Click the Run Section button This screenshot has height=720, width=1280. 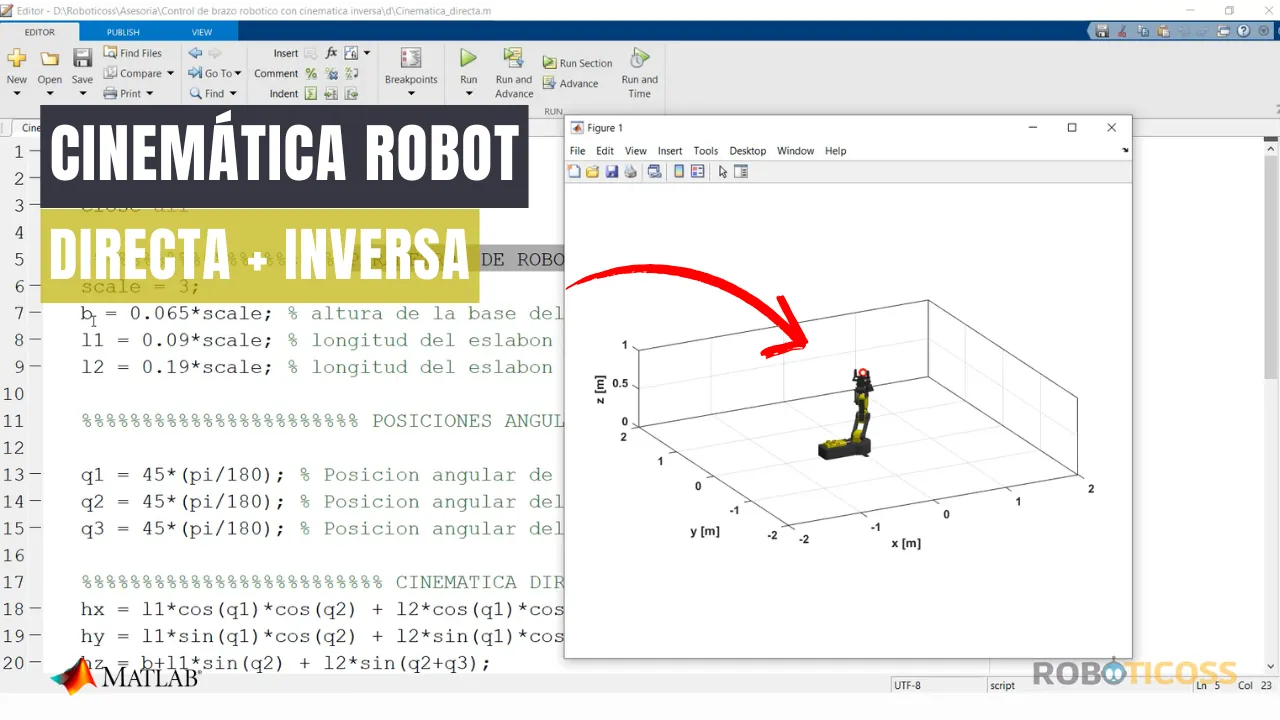[x=577, y=63]
